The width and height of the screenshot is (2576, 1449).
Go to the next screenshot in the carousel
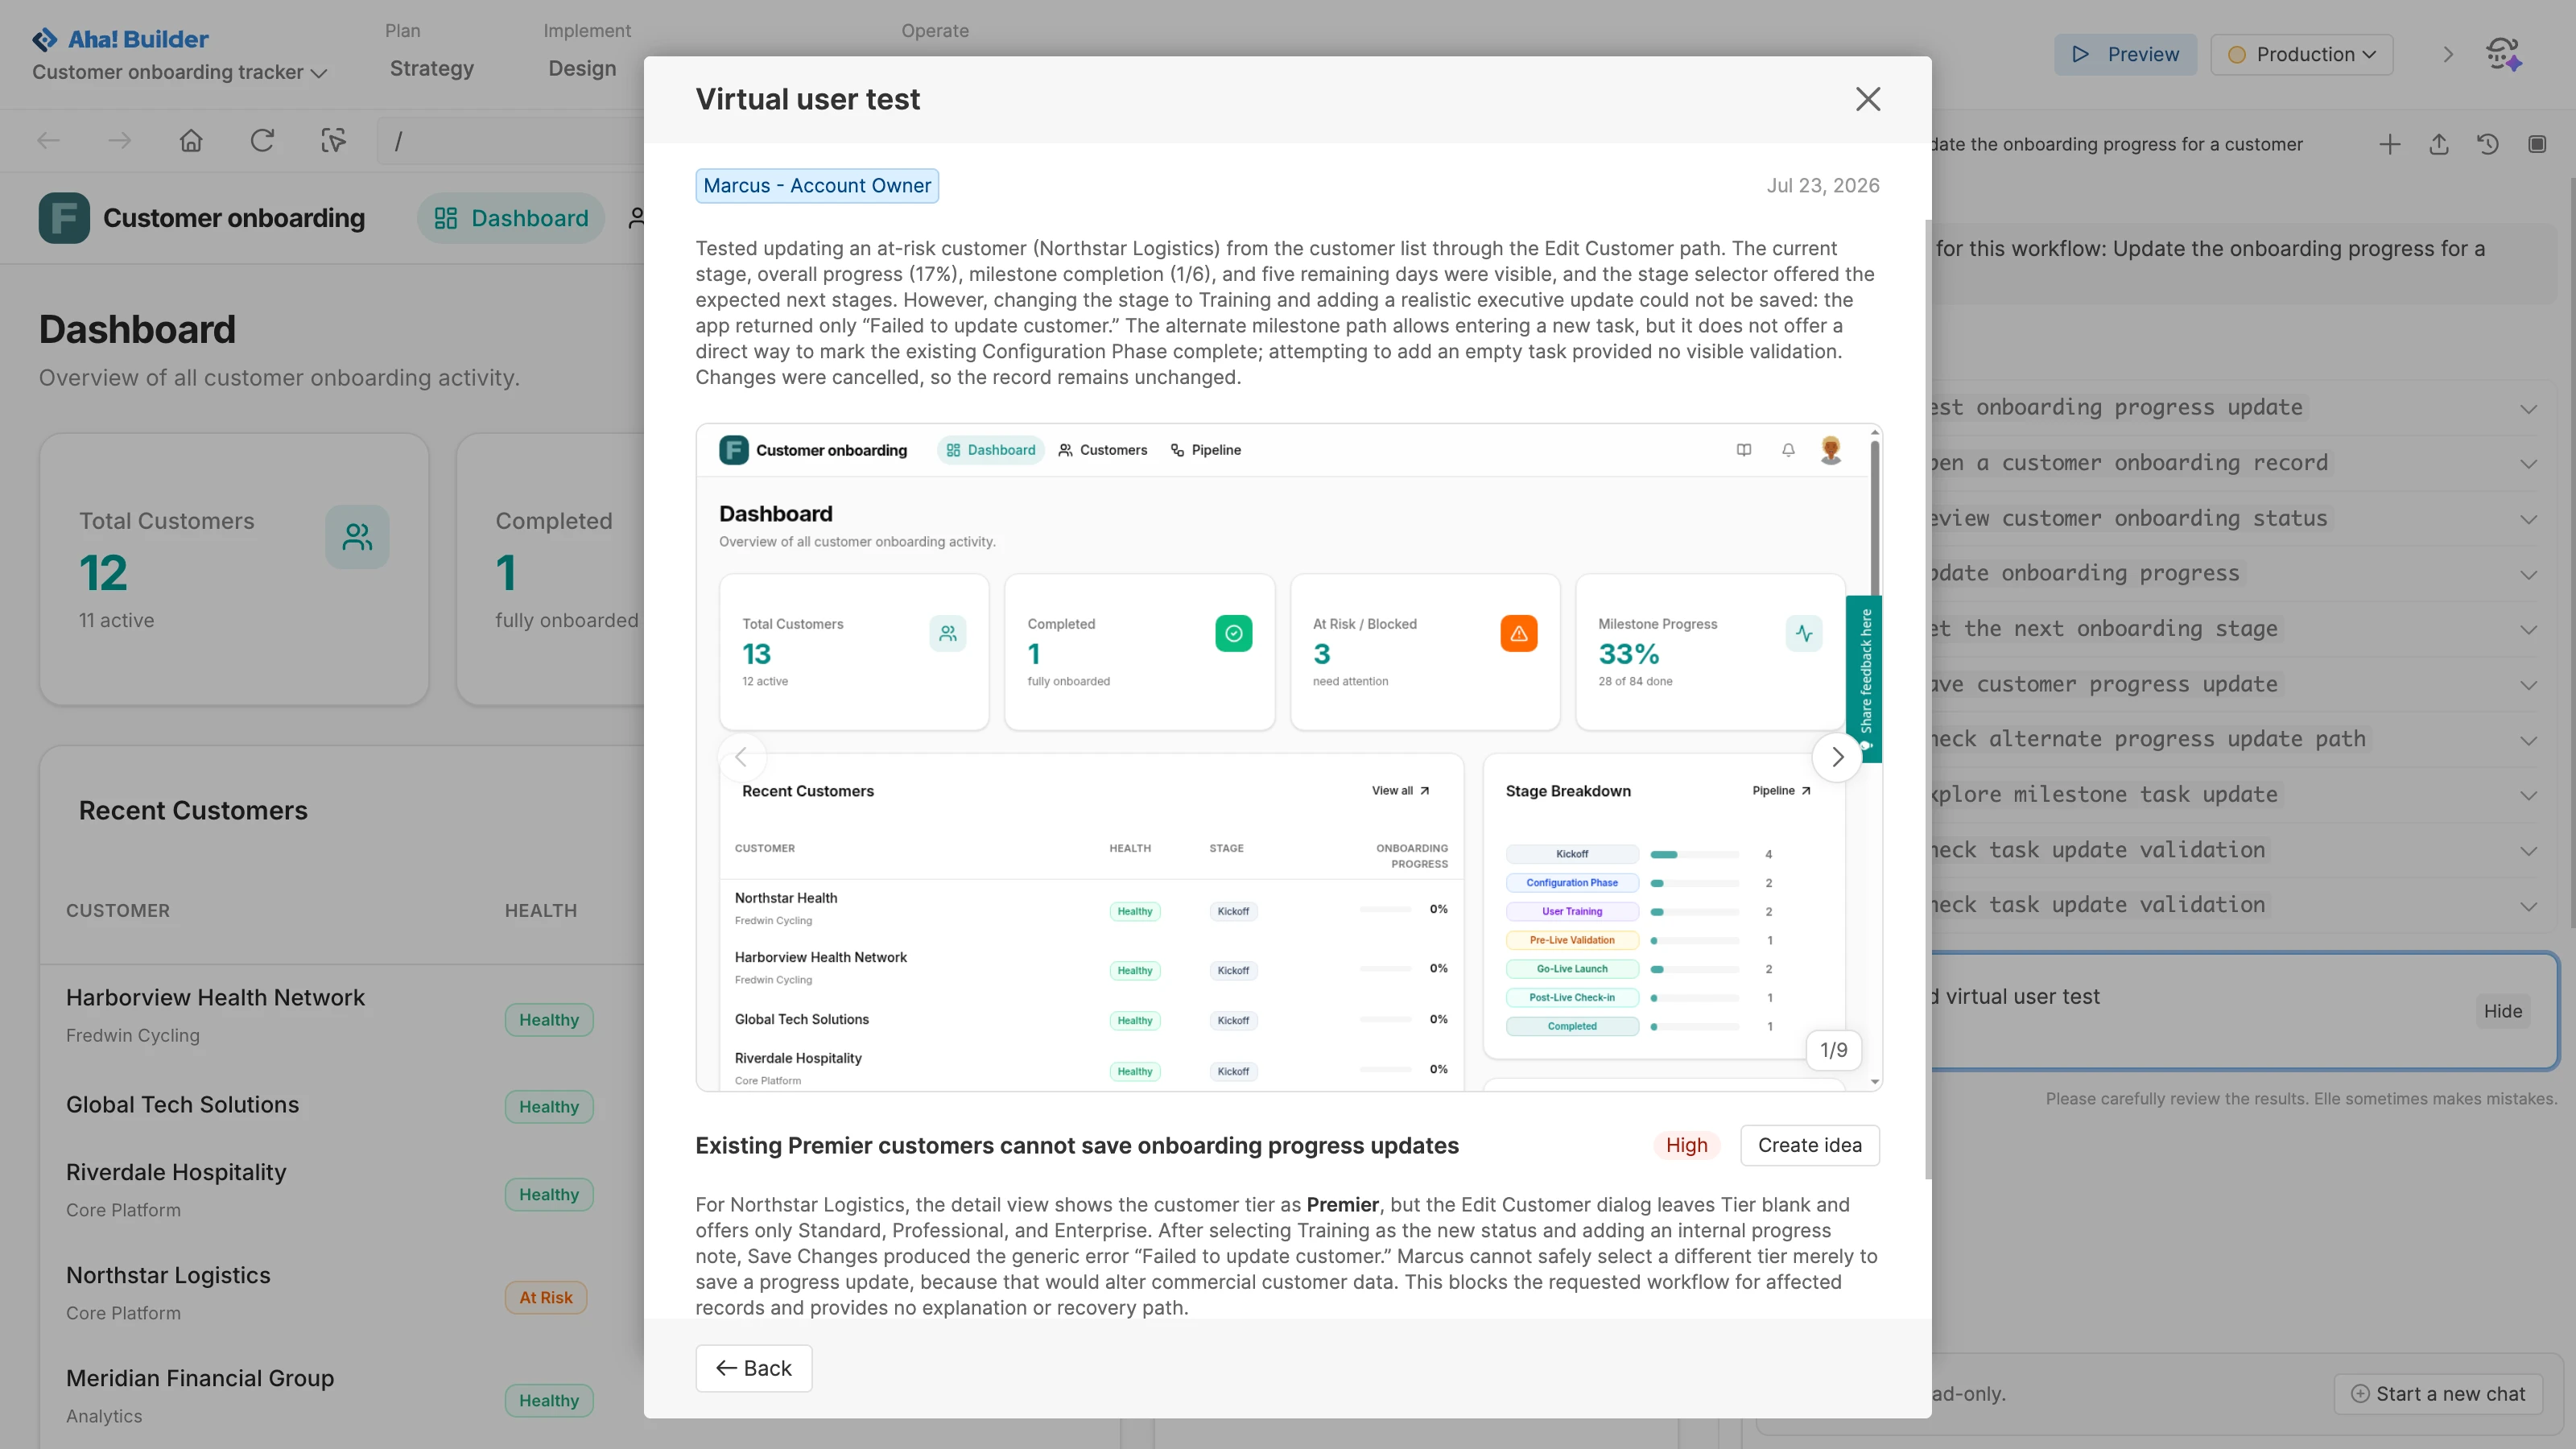tap(1837, 757)
